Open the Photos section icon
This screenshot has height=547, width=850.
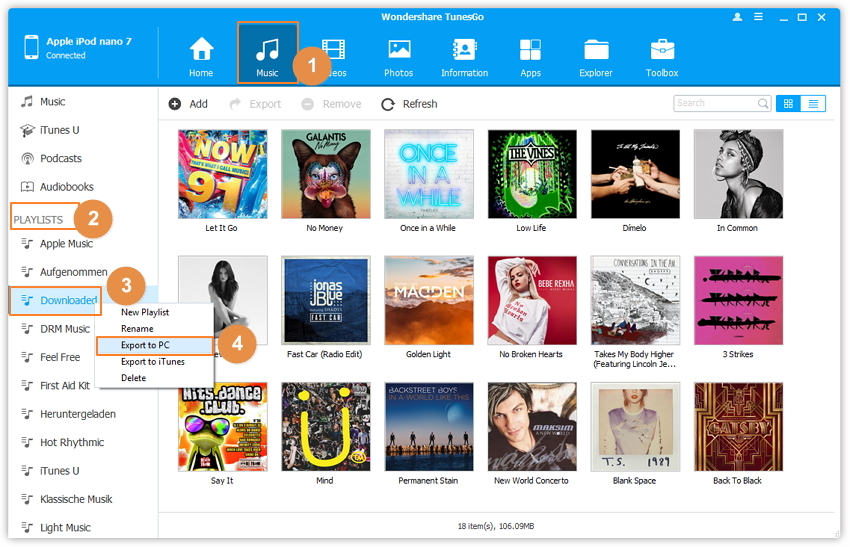pos(399,50)
